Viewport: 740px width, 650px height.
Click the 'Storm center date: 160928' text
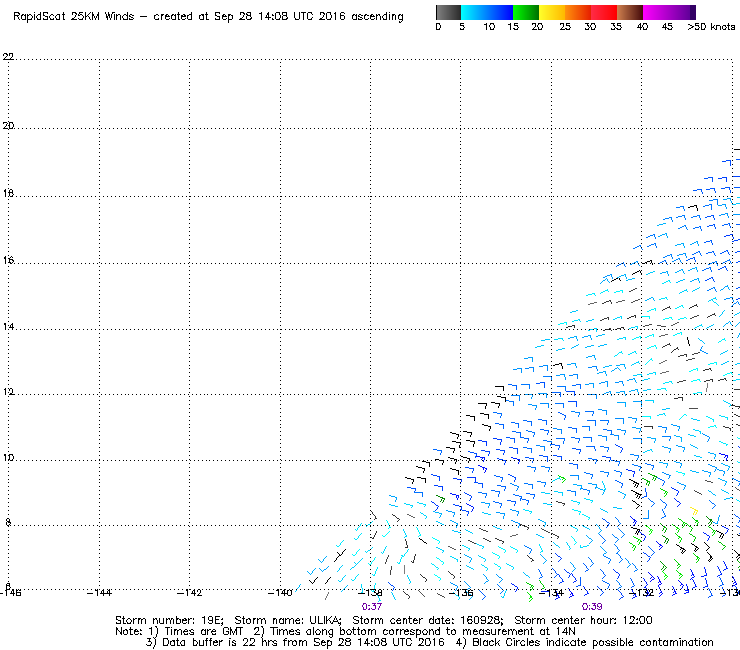coord(428,620)
